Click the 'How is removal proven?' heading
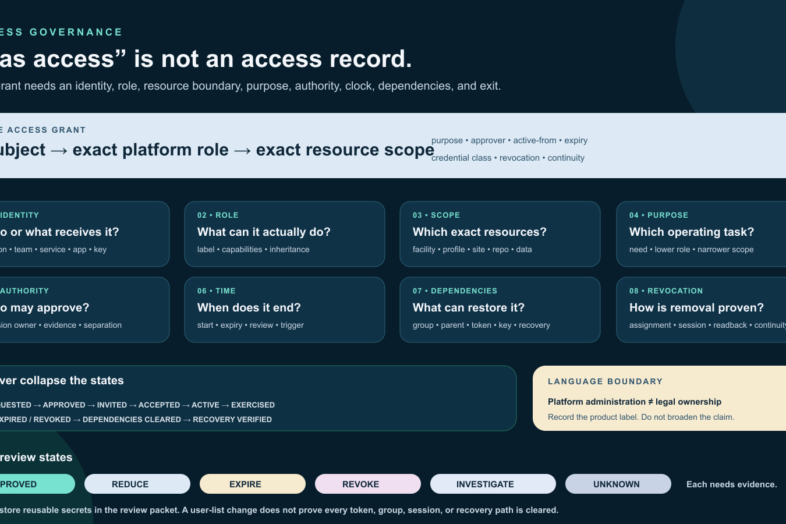 pos(696,307)
